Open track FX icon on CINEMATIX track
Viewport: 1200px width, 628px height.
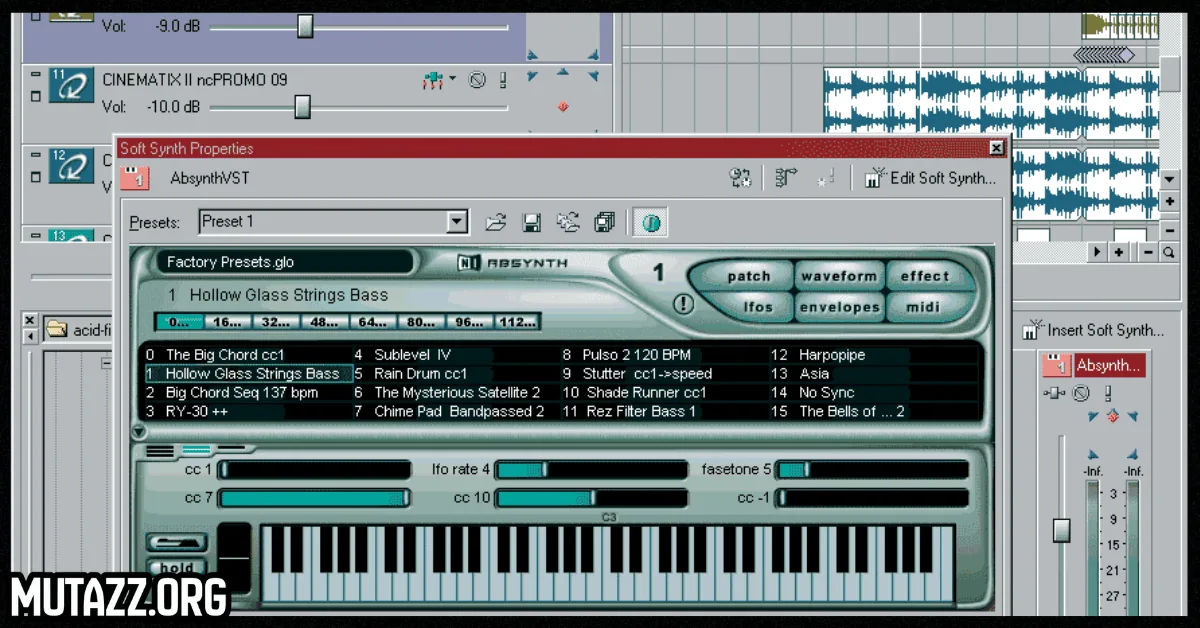pyautogui.click(x=433, y=80)
